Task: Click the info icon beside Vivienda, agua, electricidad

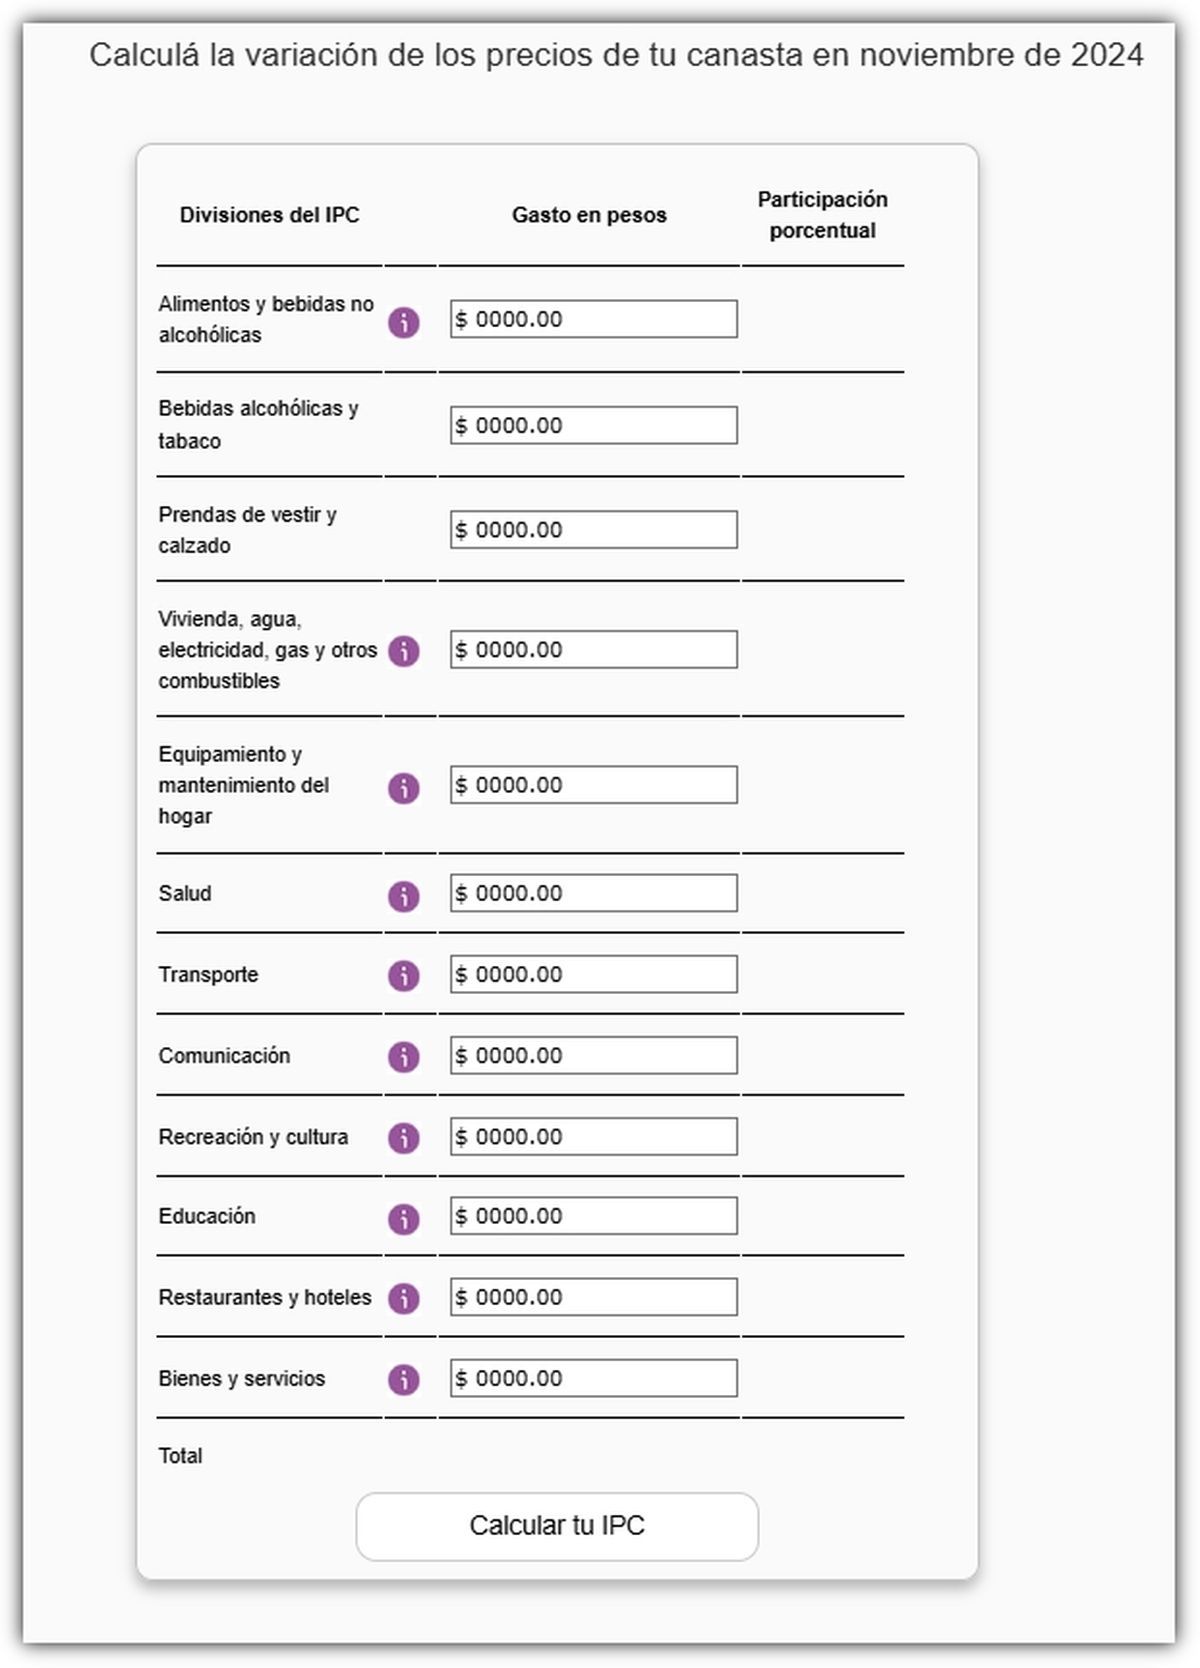Action: [403, 650]
